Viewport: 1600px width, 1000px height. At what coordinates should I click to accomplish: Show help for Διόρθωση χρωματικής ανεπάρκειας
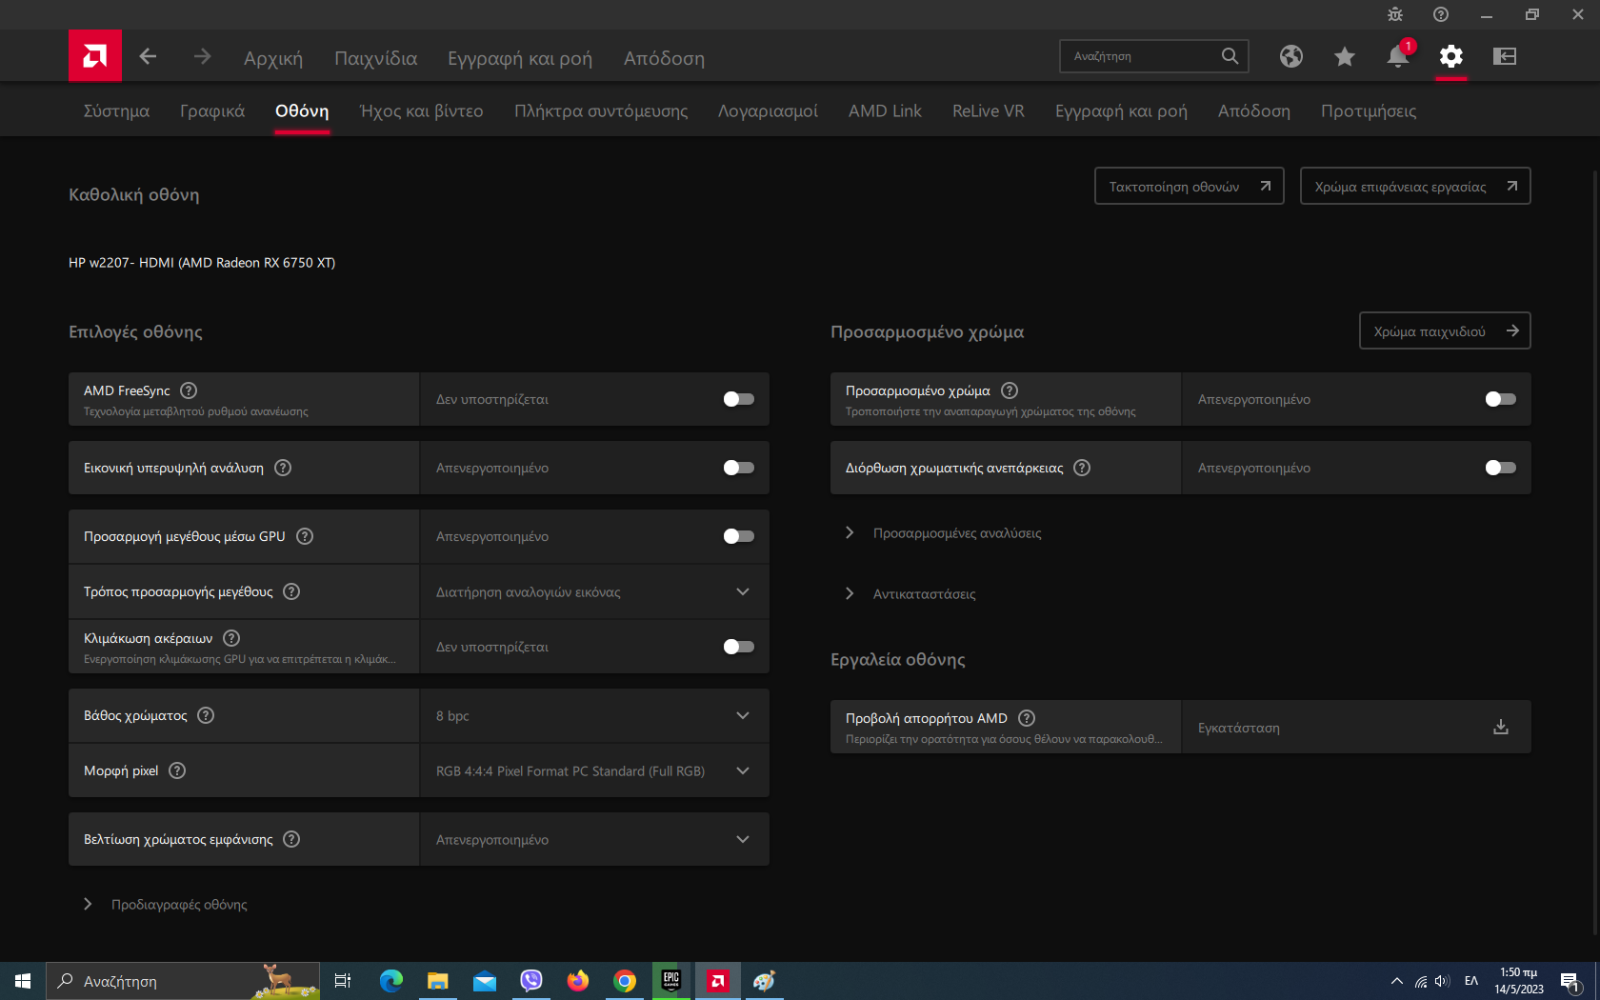(1082, 467)
